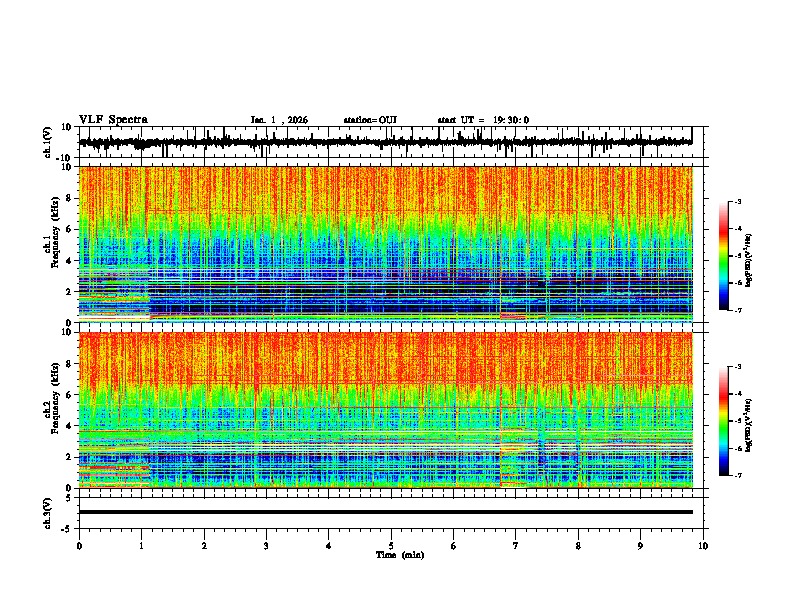This screenshot has width=792, height=612.
Task: Click the "ch.1(V)" vertical axis label
Action: (48, 142)
